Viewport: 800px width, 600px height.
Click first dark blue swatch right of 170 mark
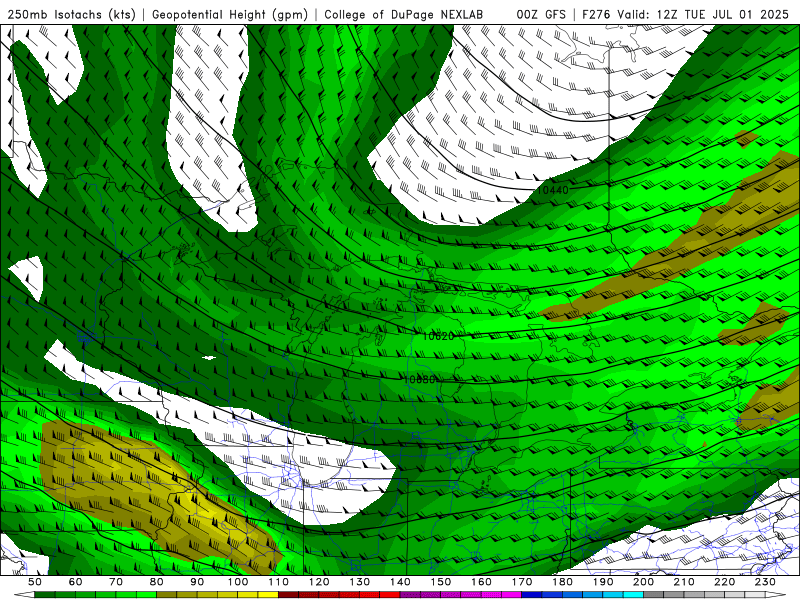(x=532, y=595)
